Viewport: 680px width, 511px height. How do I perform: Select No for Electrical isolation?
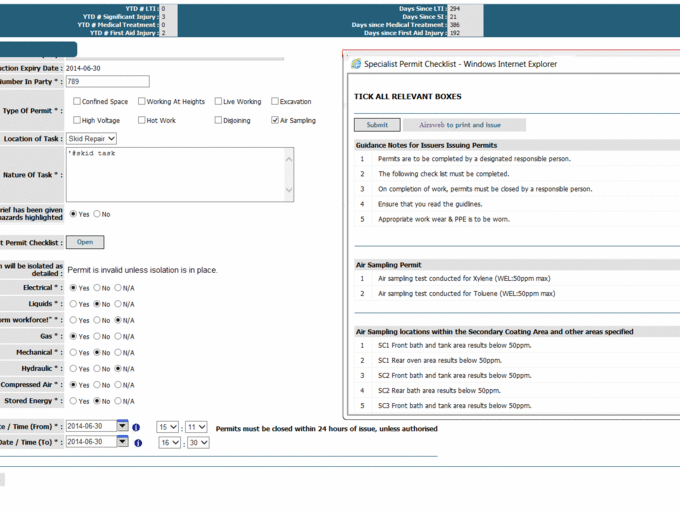click(96, 288)
